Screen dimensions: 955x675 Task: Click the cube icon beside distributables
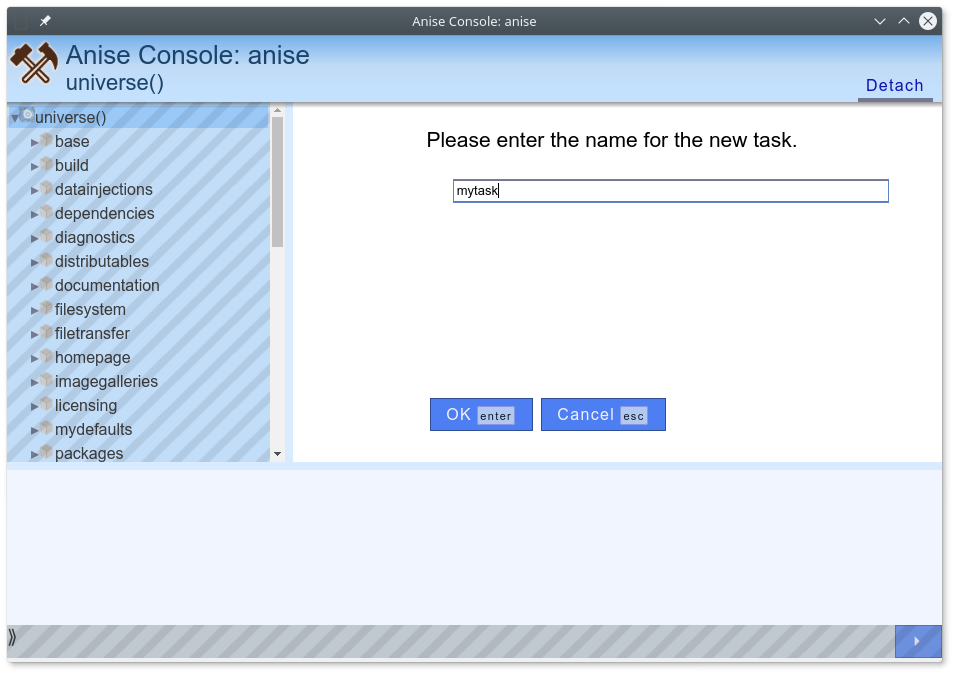point(47,260)
